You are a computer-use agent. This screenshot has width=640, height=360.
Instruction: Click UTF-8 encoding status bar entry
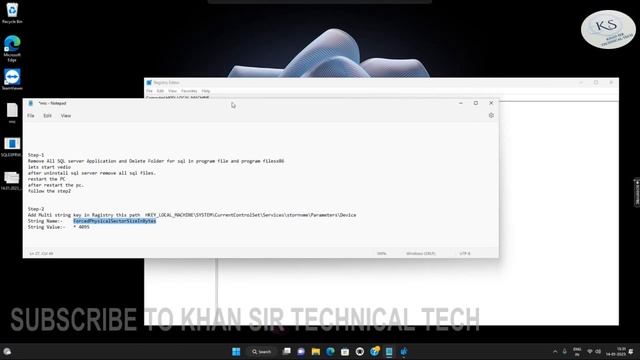pyautogui.click(x=465, y=253)
